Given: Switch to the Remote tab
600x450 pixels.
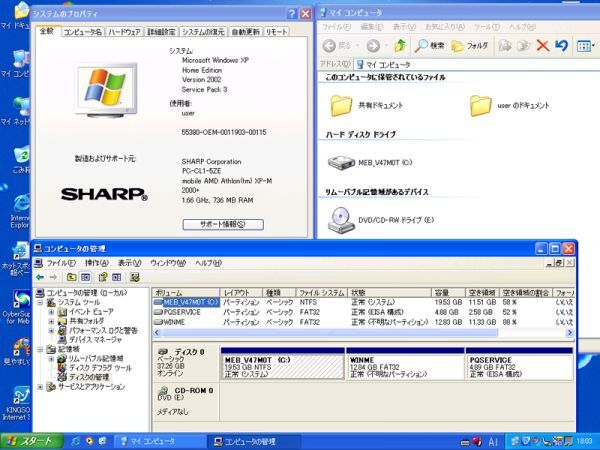Looking at the screenshot, I should pos(276,32).
